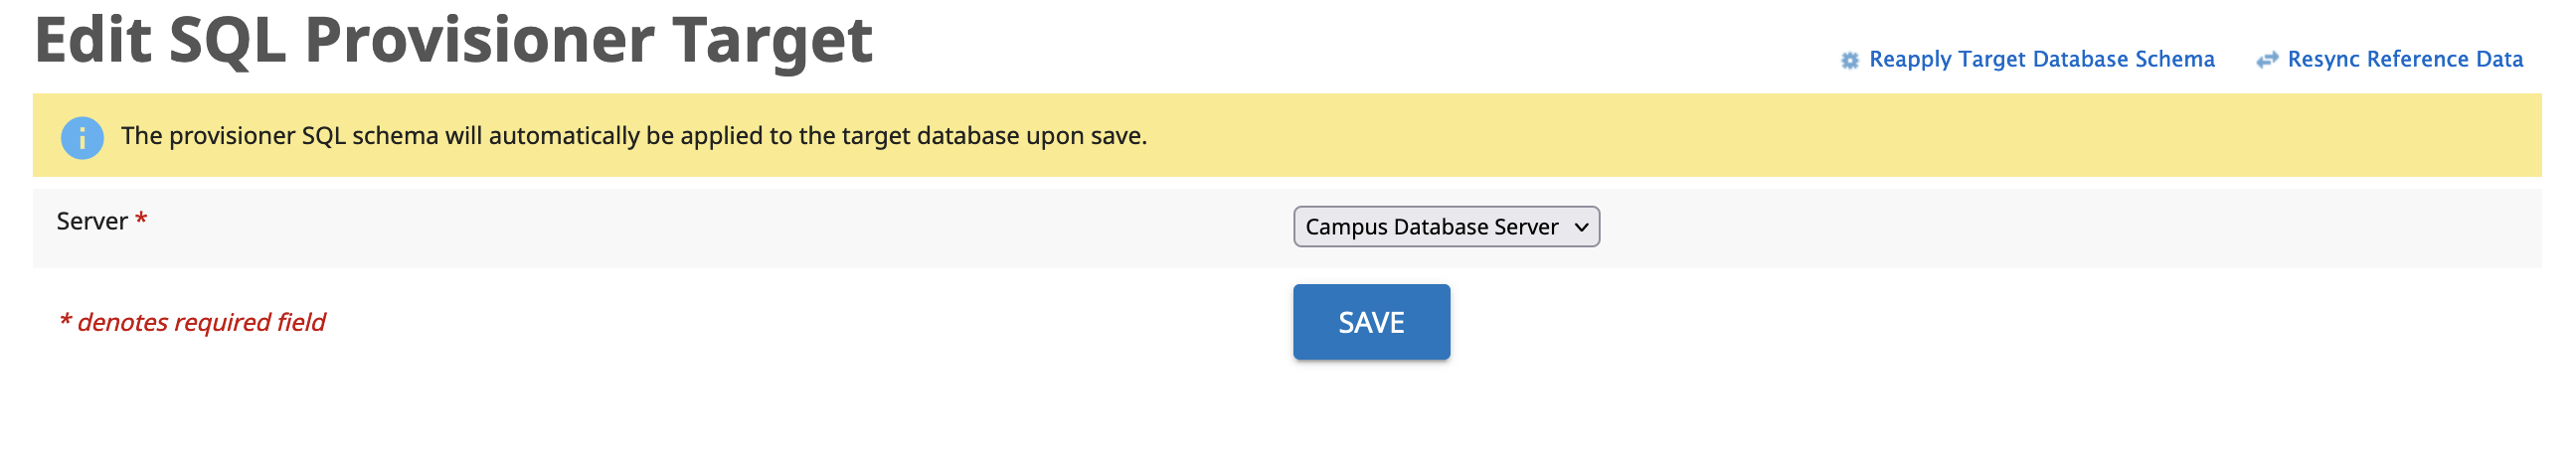Open the Reapply Target Database Schema link

pos(2041,60)
